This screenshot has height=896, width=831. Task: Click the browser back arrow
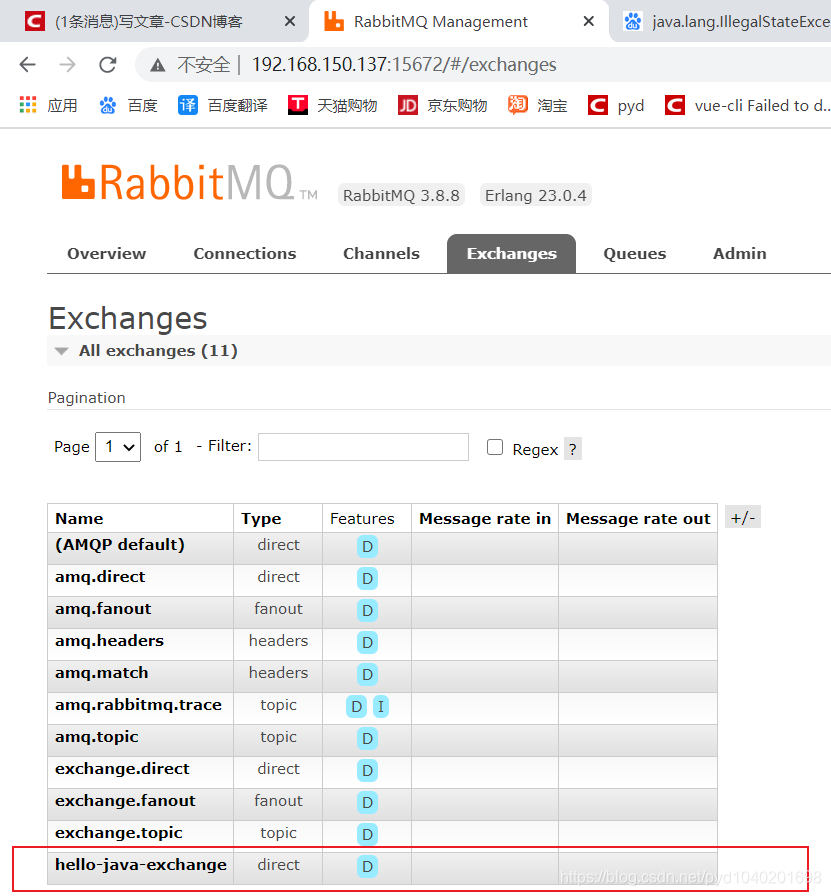[x=27, y=65]
